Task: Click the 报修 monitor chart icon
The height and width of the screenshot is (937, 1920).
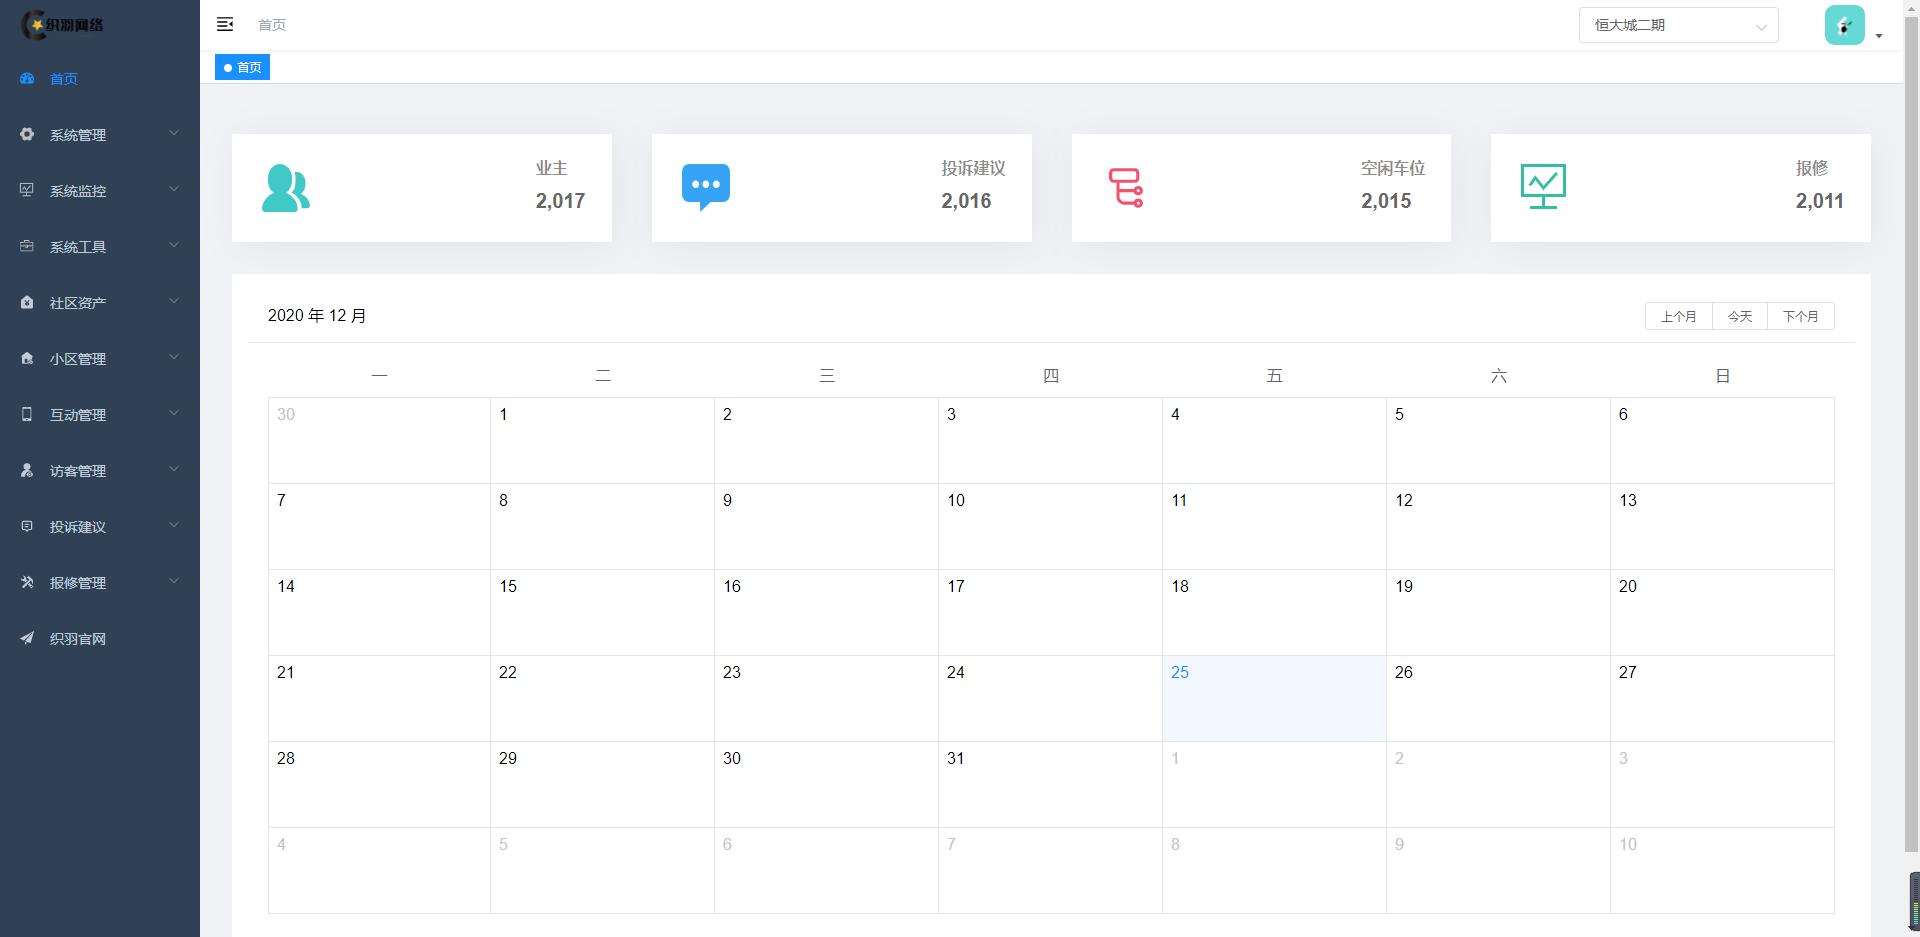Action: (x=1543, y=187)
